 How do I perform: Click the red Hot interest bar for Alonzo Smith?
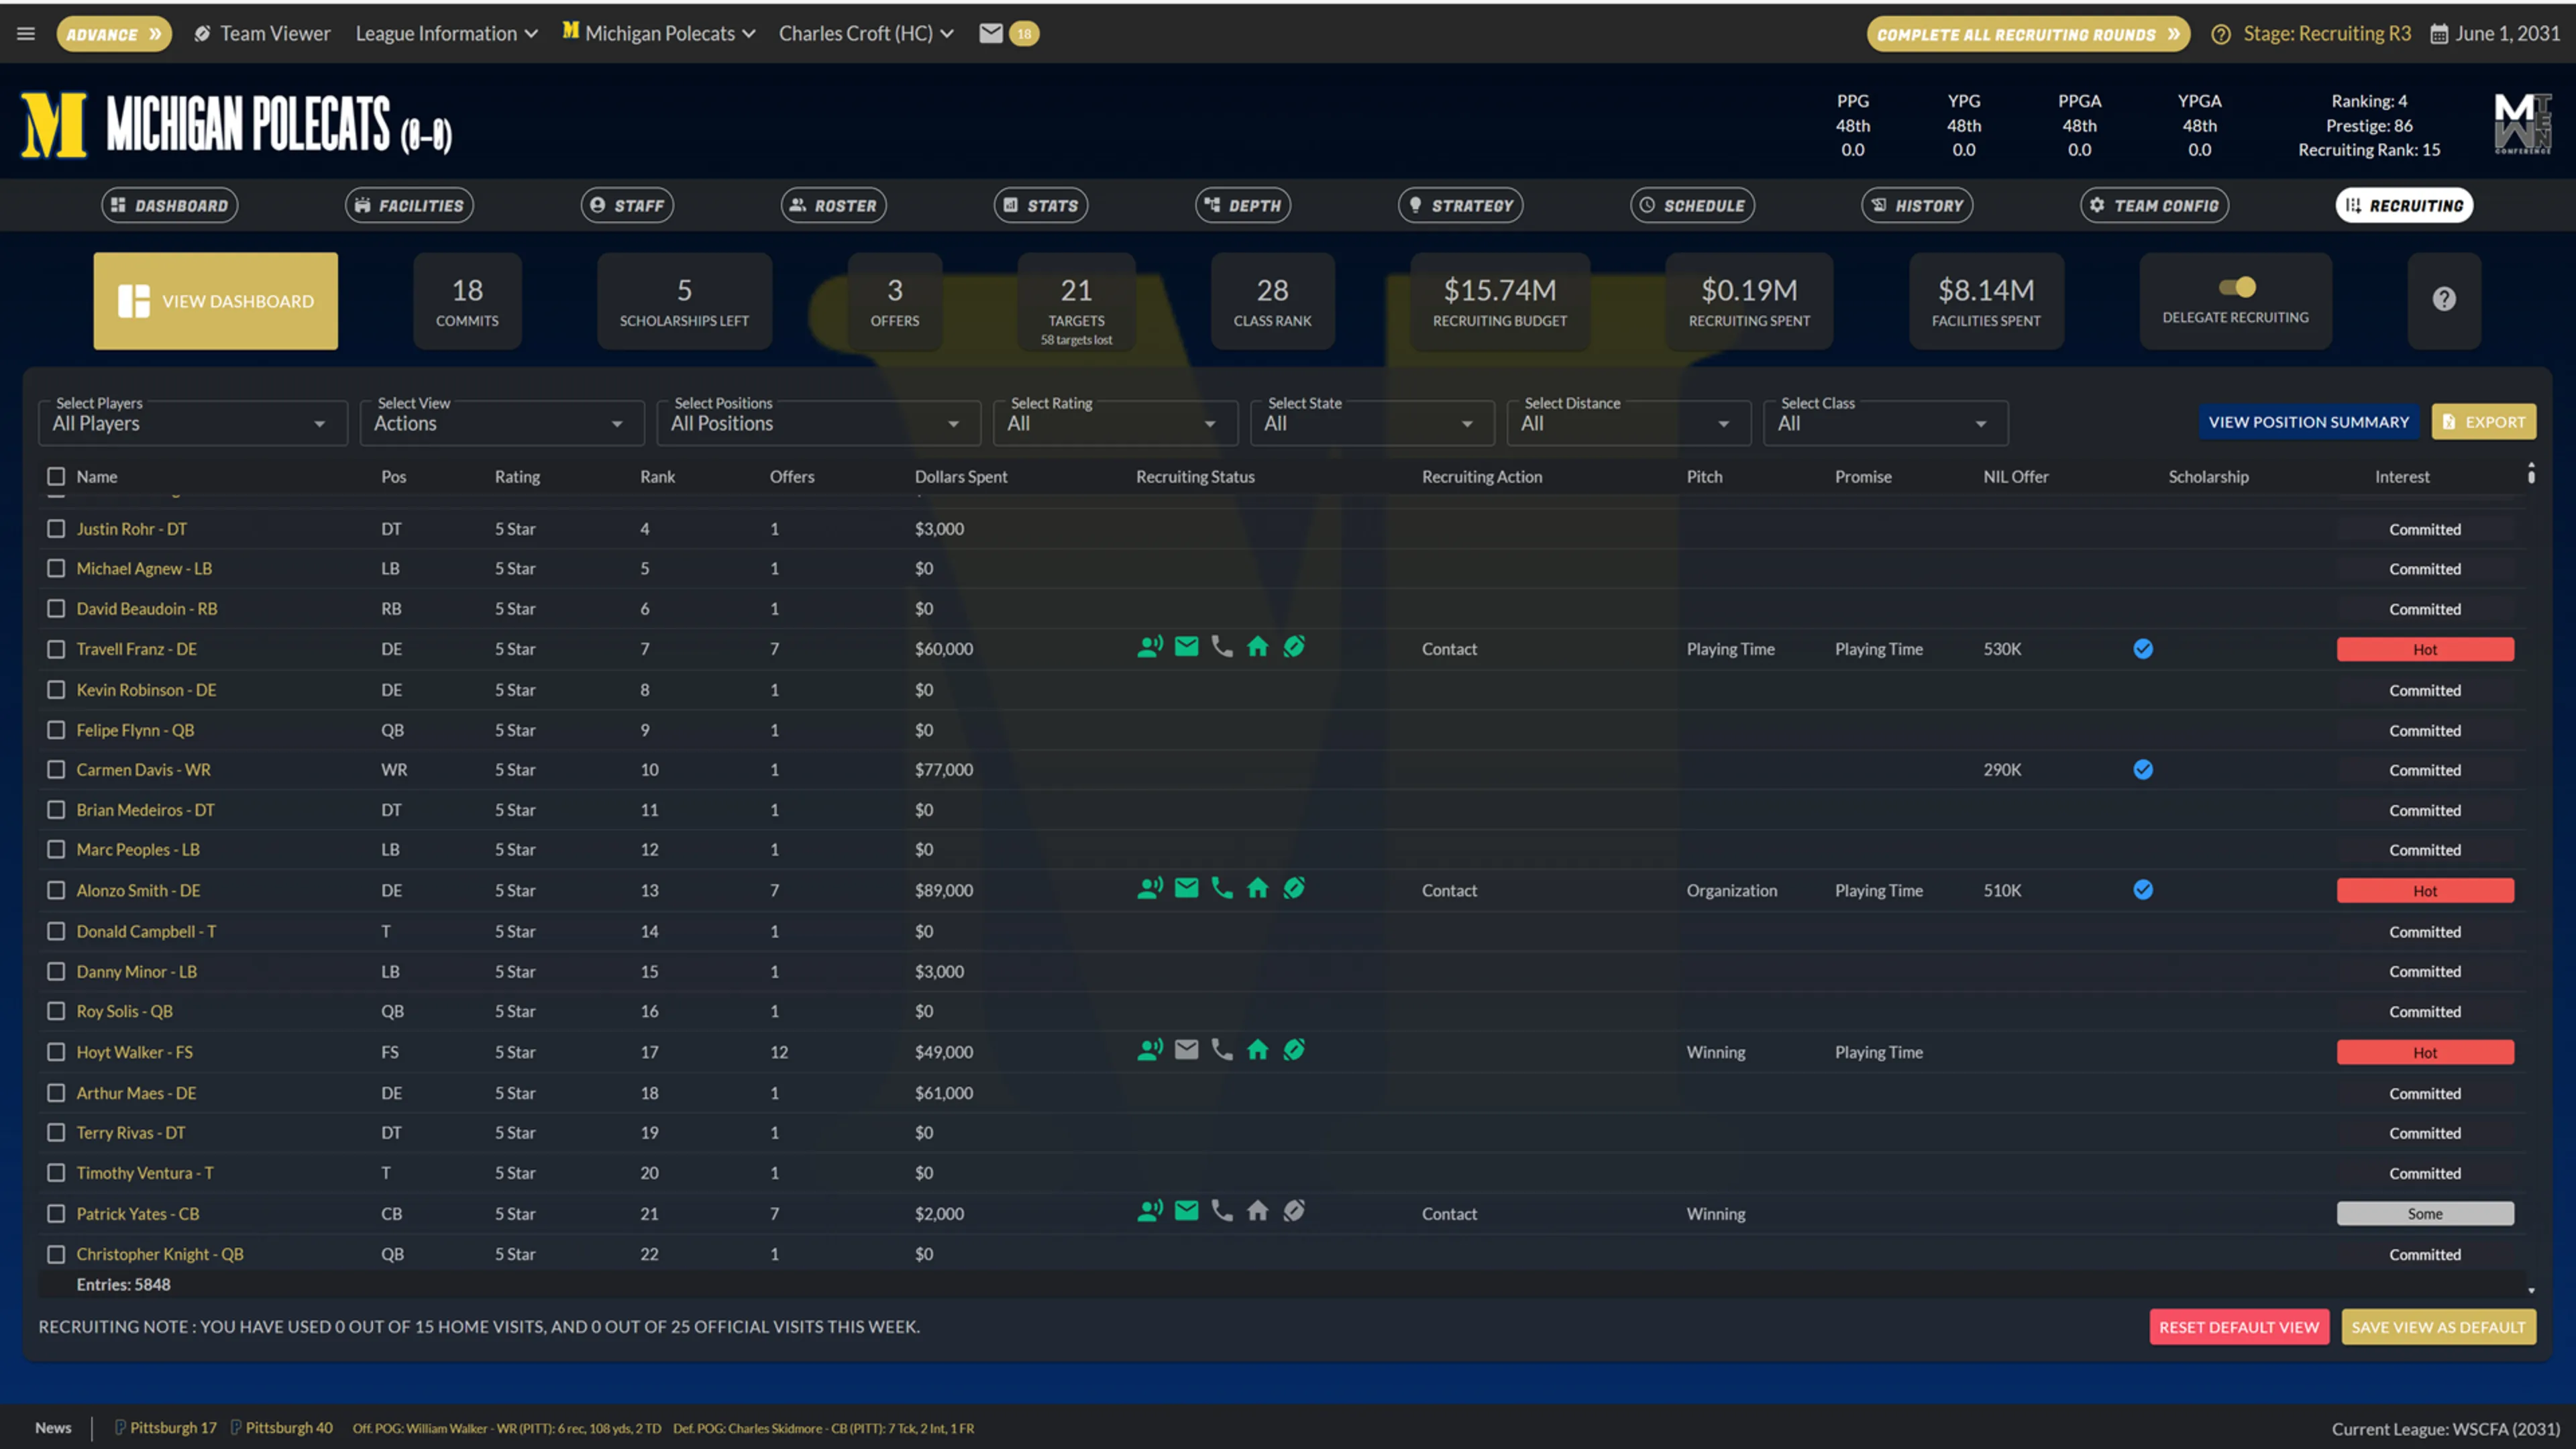tap(2425, 890)
